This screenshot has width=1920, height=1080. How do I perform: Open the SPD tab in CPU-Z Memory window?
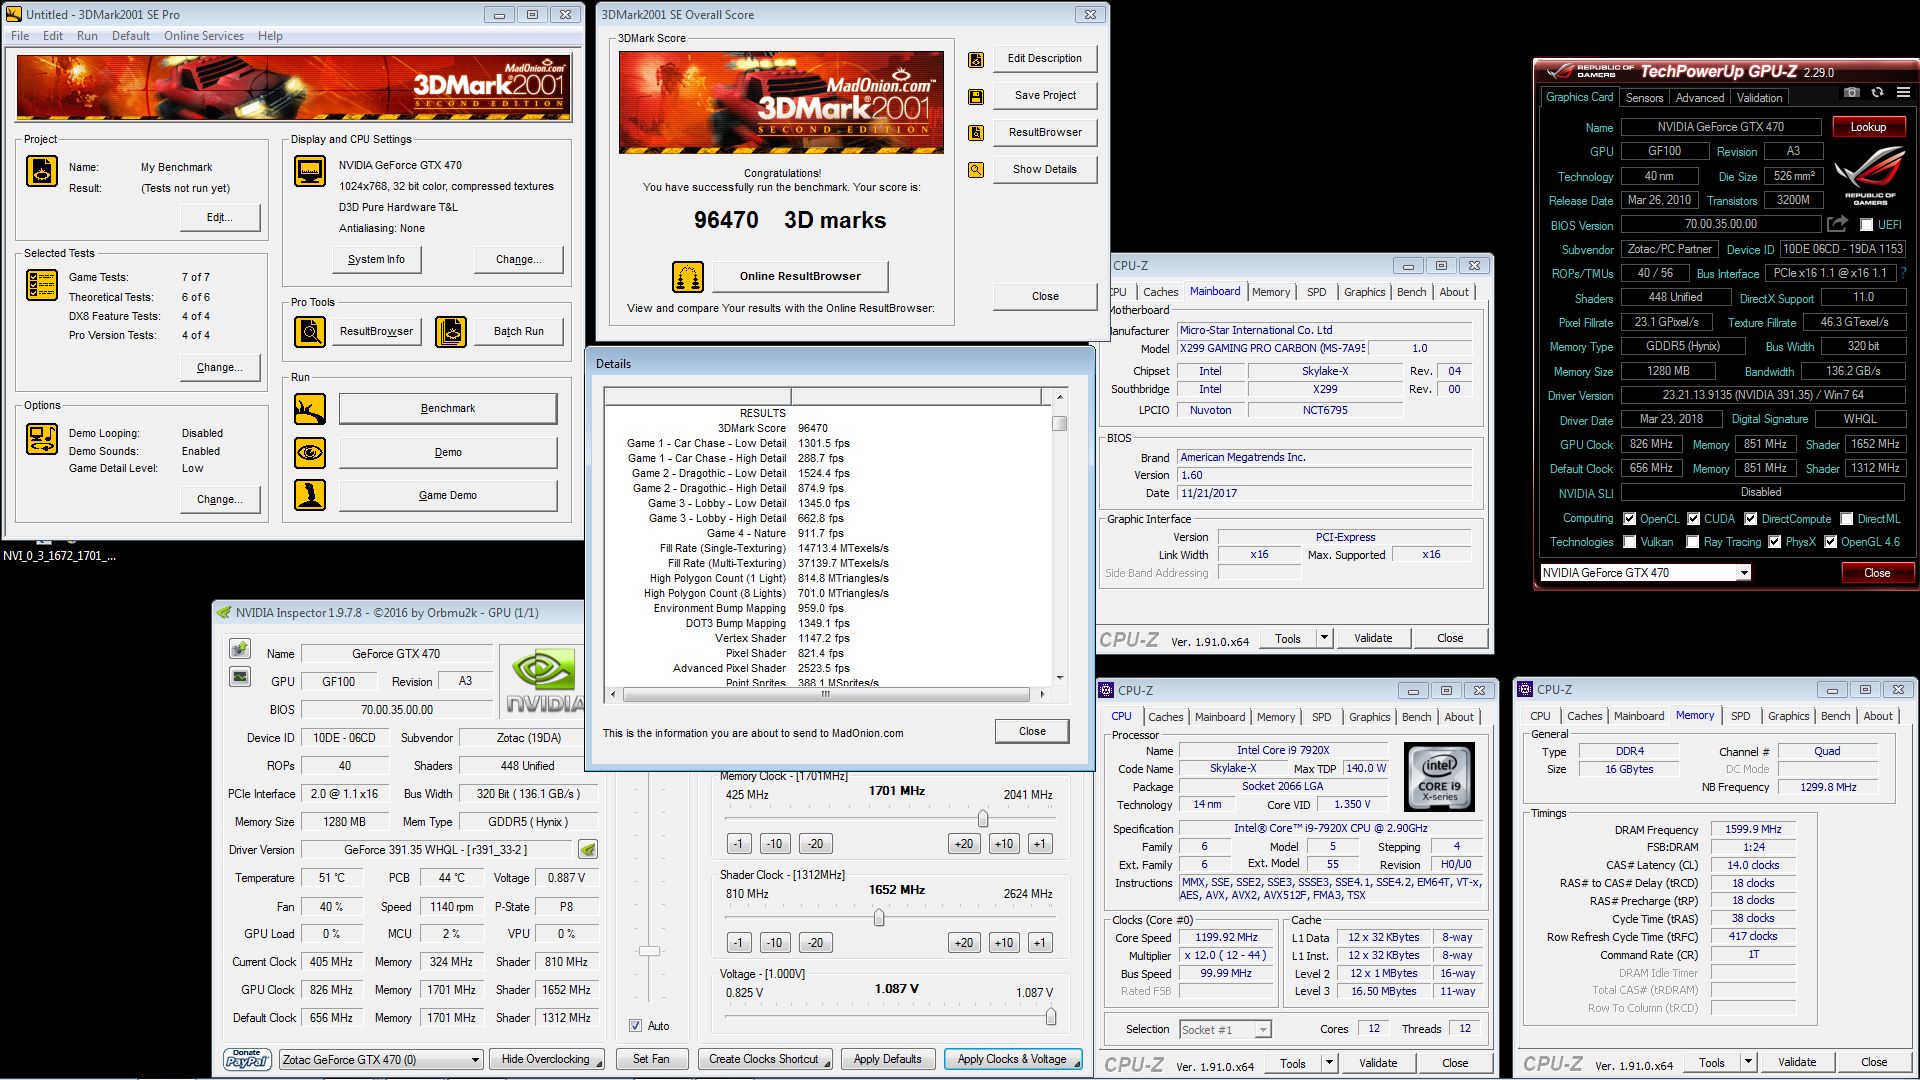pos(1740,716)
